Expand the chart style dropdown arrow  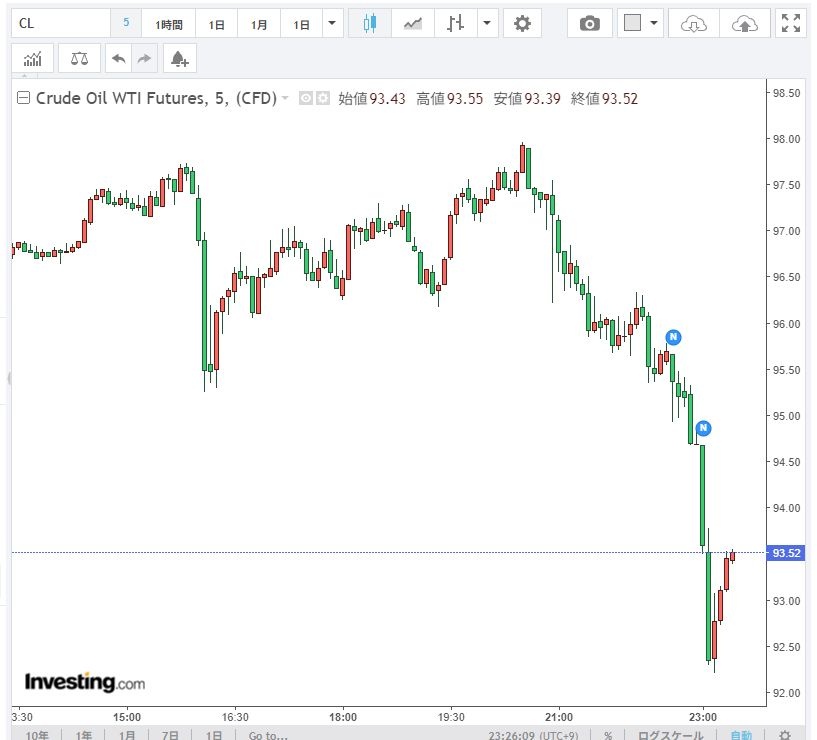[x=486, y=23]
